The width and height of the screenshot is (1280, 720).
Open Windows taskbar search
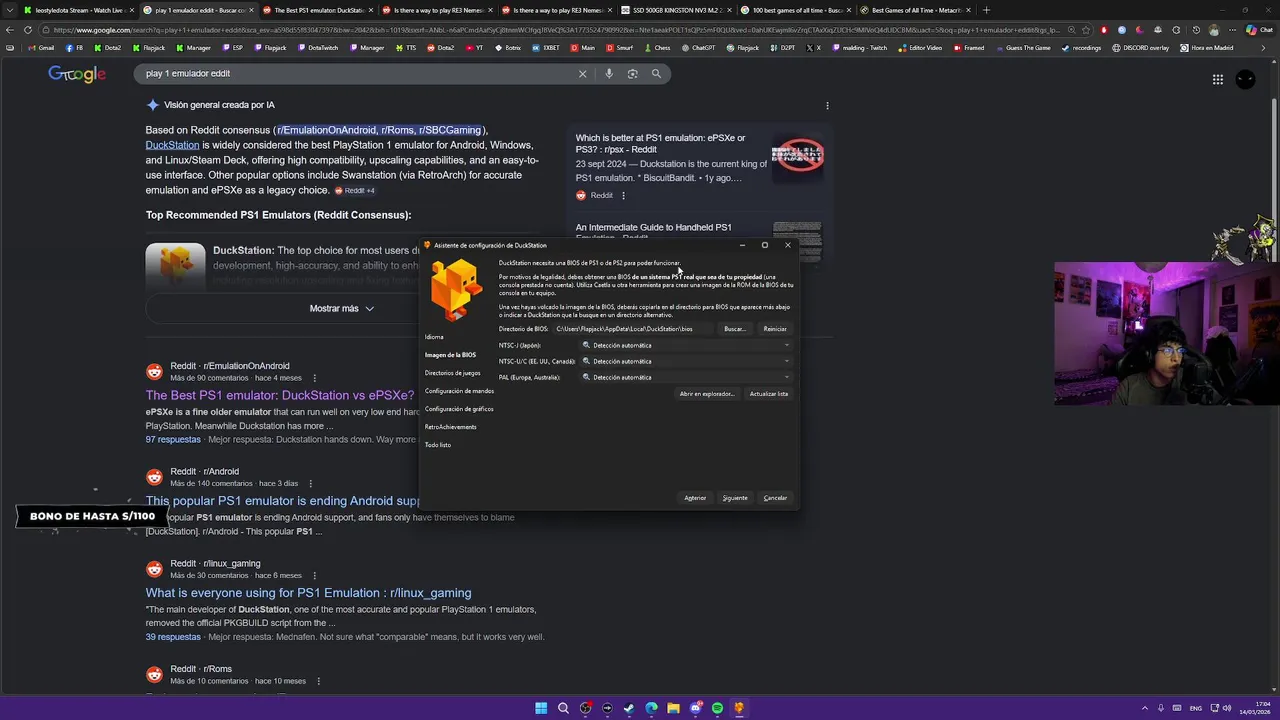point(563,708)
